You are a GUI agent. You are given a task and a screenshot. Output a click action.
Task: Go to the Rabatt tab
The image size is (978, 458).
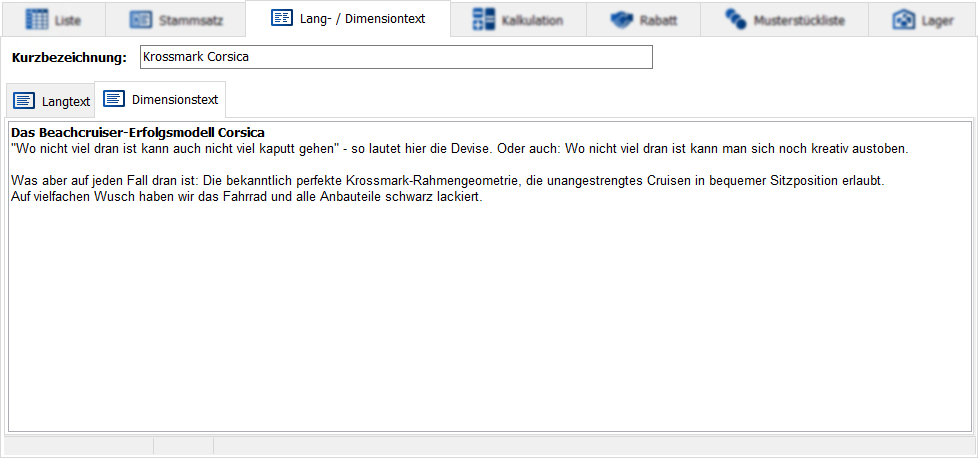click(643, 19)
